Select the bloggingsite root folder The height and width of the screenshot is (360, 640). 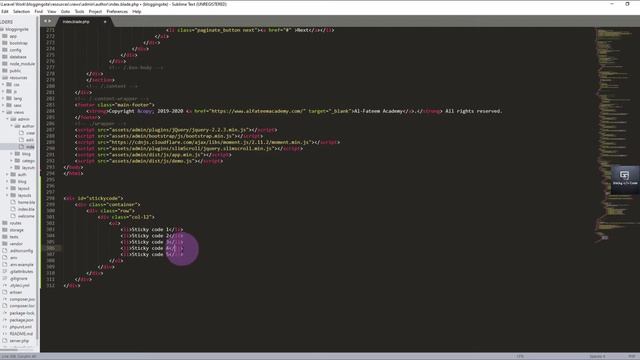17,29
